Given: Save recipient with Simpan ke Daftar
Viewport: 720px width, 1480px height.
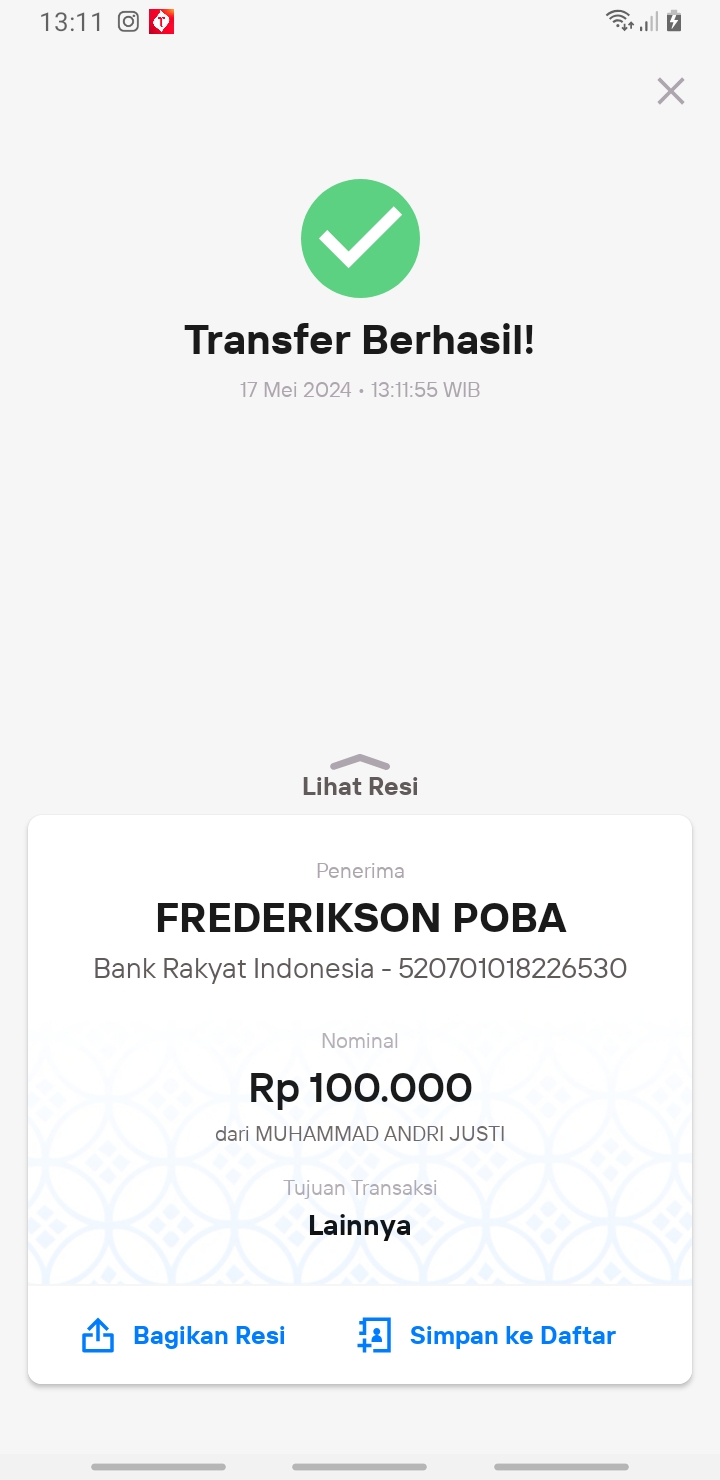Looking at the screenshot, I should click(513, 1336).
